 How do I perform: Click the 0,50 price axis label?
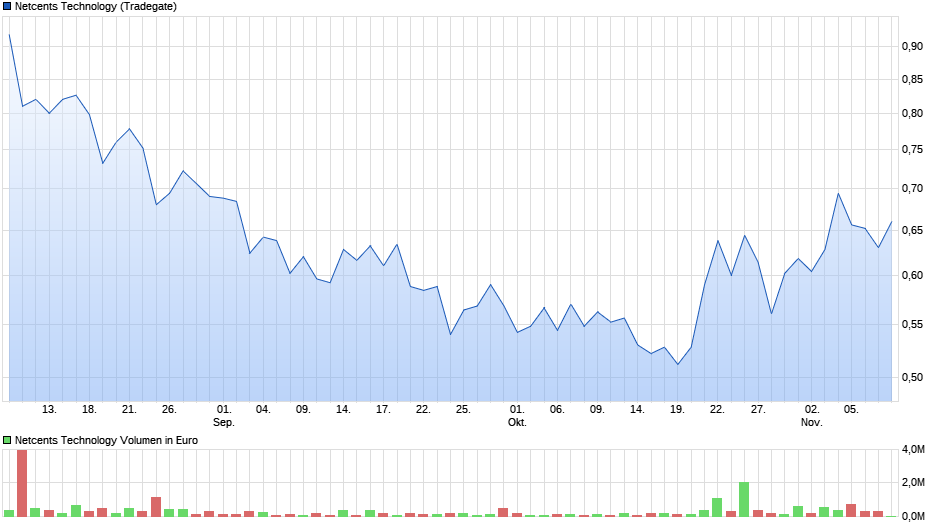pyautogui.click(x=912, y=377)
